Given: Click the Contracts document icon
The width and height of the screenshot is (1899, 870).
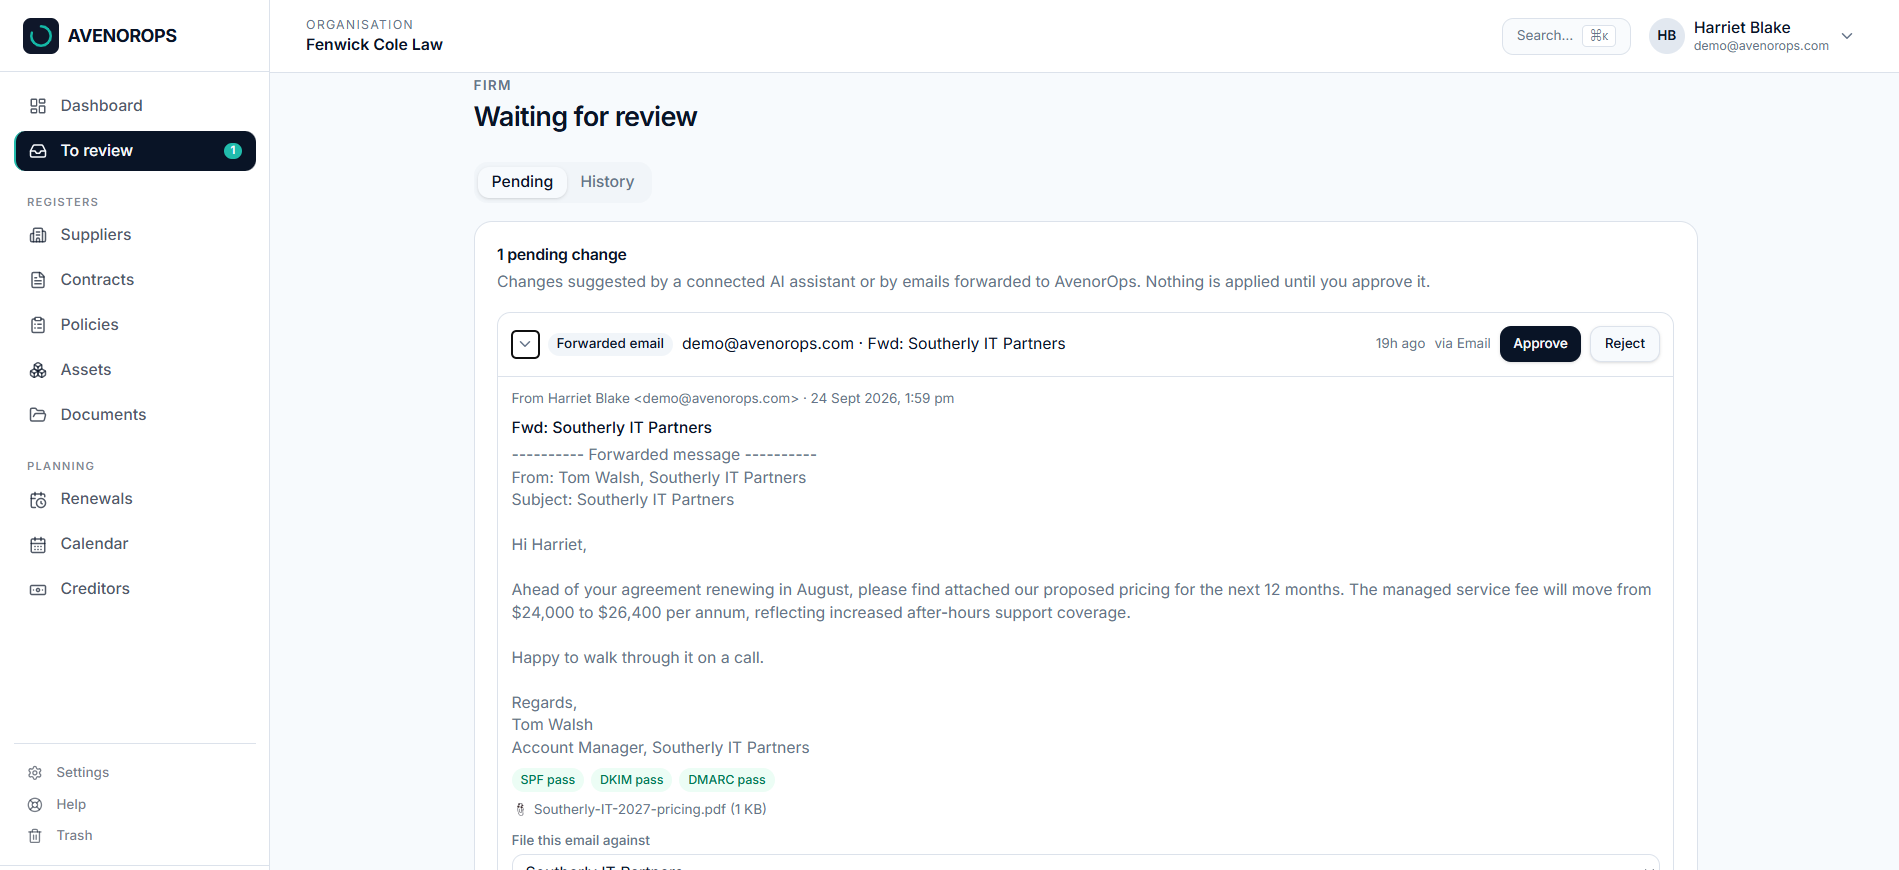Looking at the screenshot, I should [x=38, y=280].
